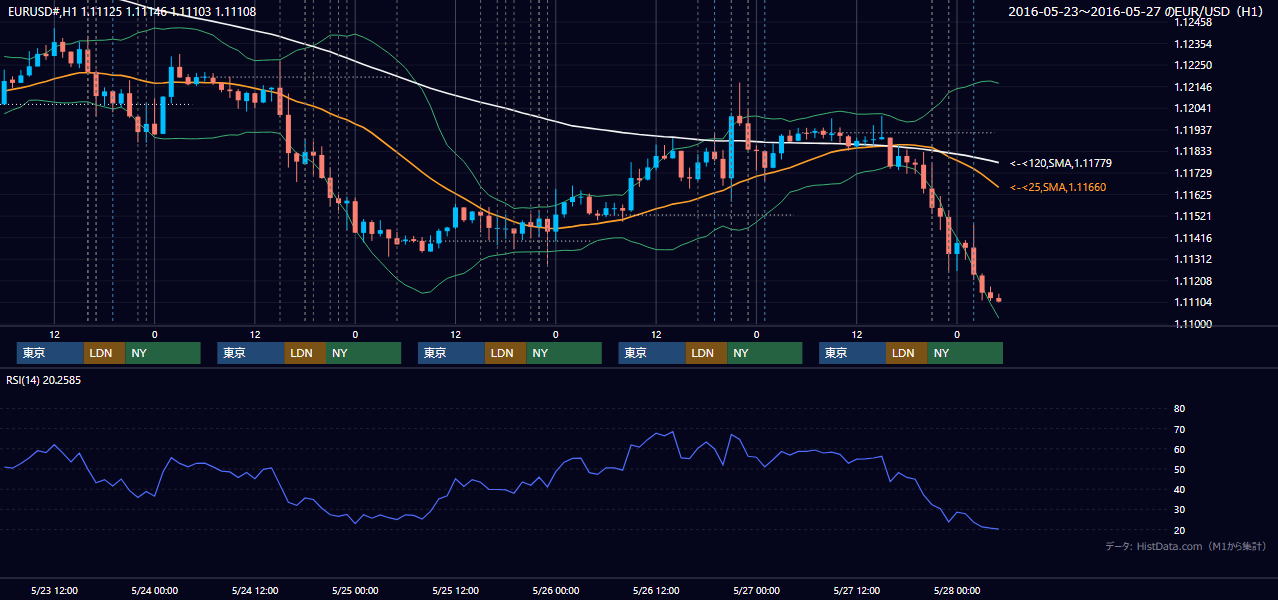Select the 5/24 00:00 time label
The width and height of the screenshot is (1278, 600).
click(155, 590)
